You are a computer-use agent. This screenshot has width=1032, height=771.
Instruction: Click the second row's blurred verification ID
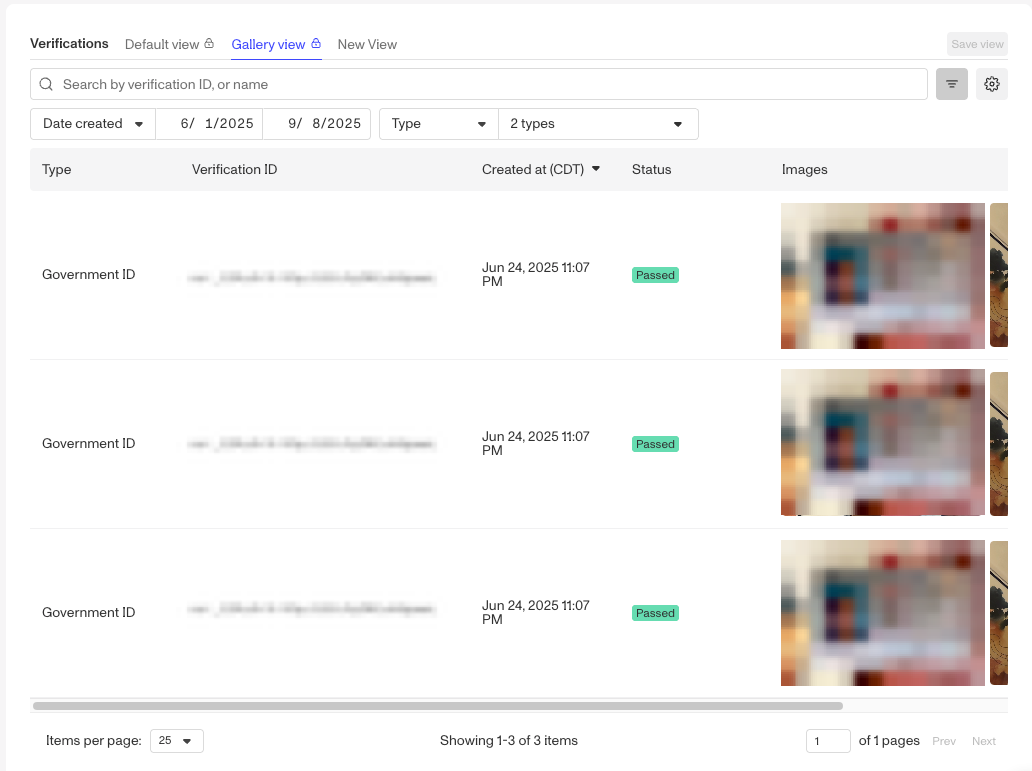[x=311, y=444]
